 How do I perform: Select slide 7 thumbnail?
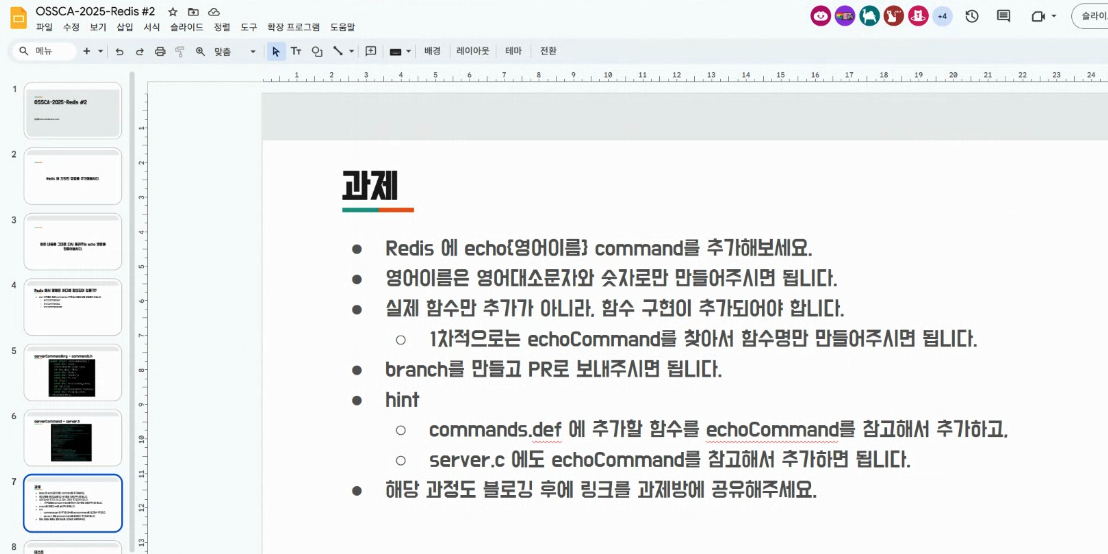72,503
